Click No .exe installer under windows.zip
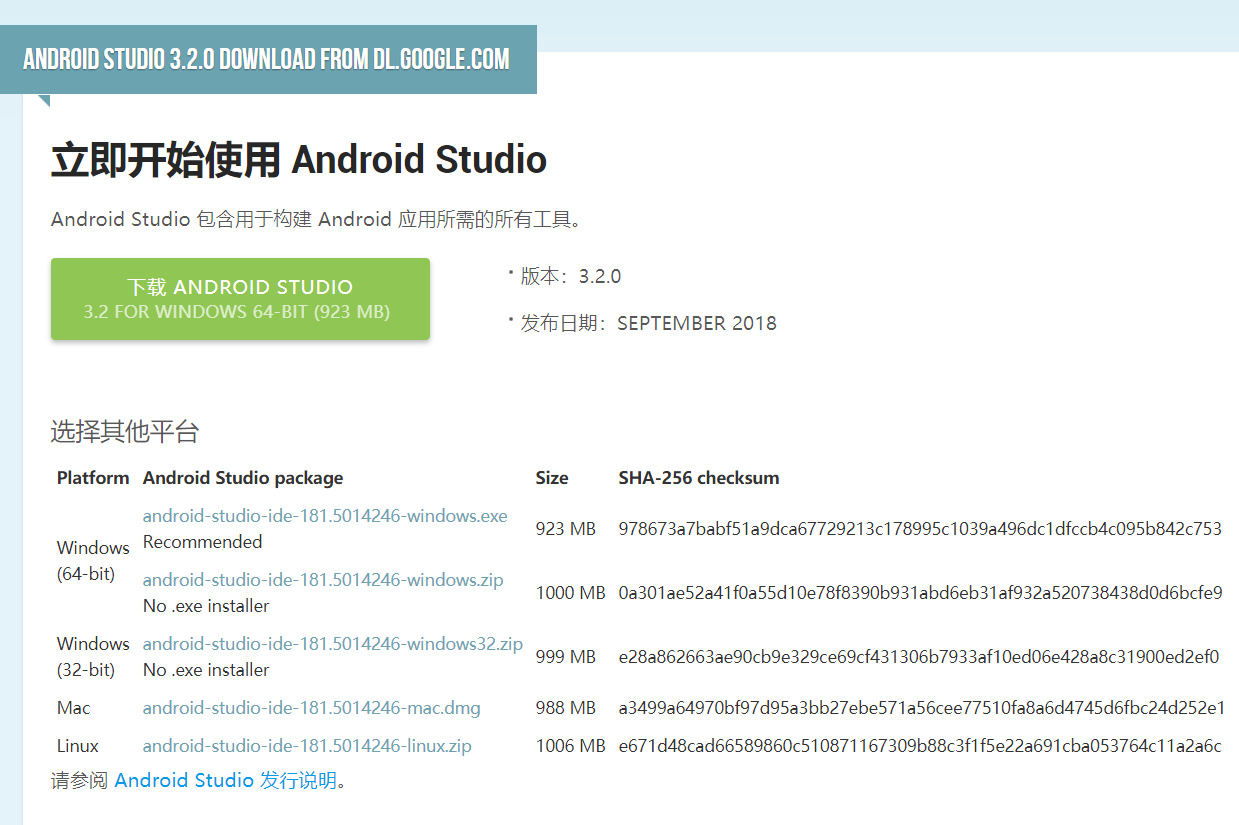Viewport: 1239px width, 825px height. (206, 606)
